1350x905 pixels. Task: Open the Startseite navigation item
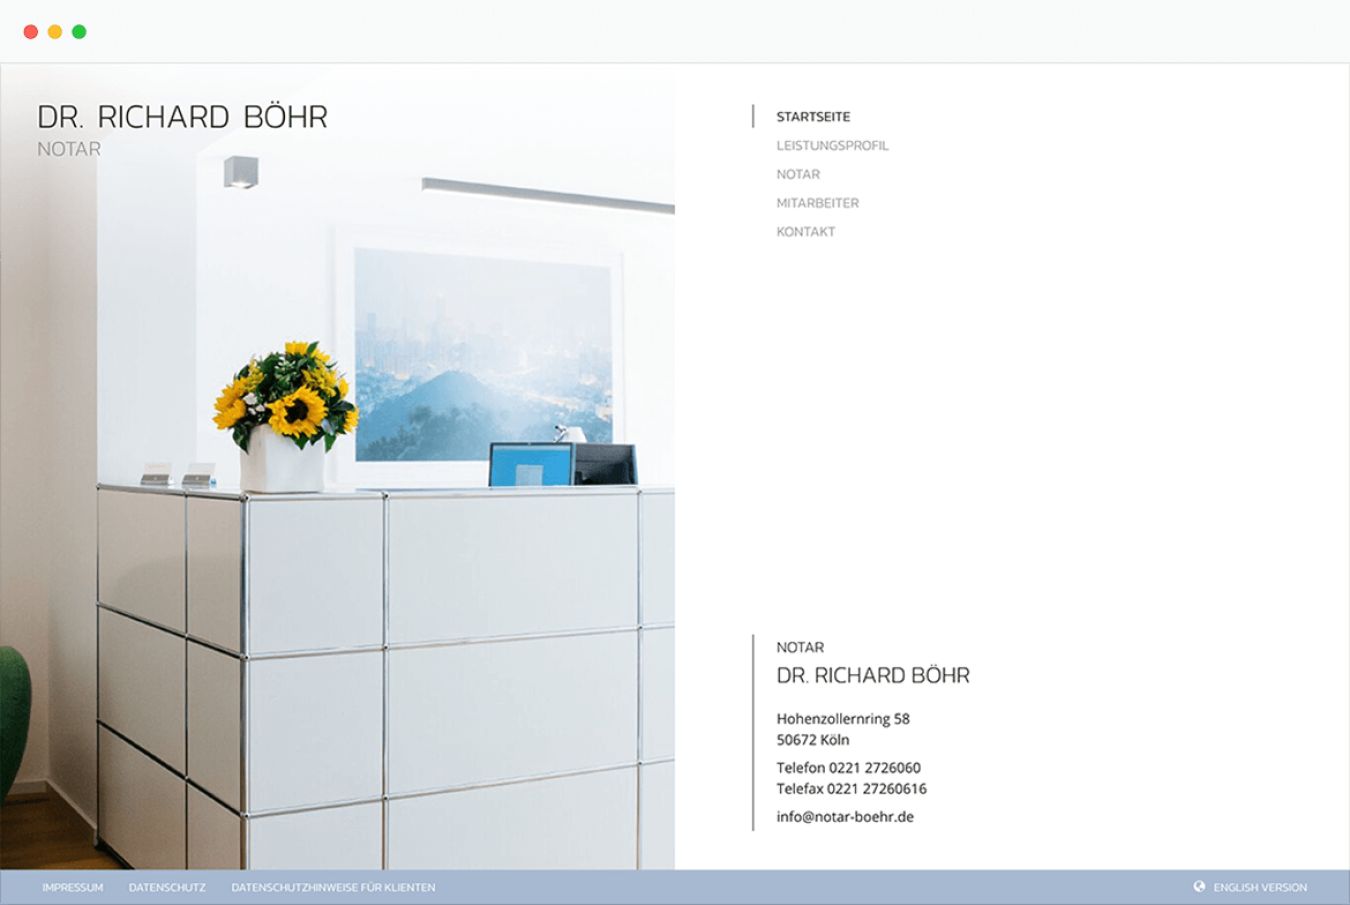point(813,117)
